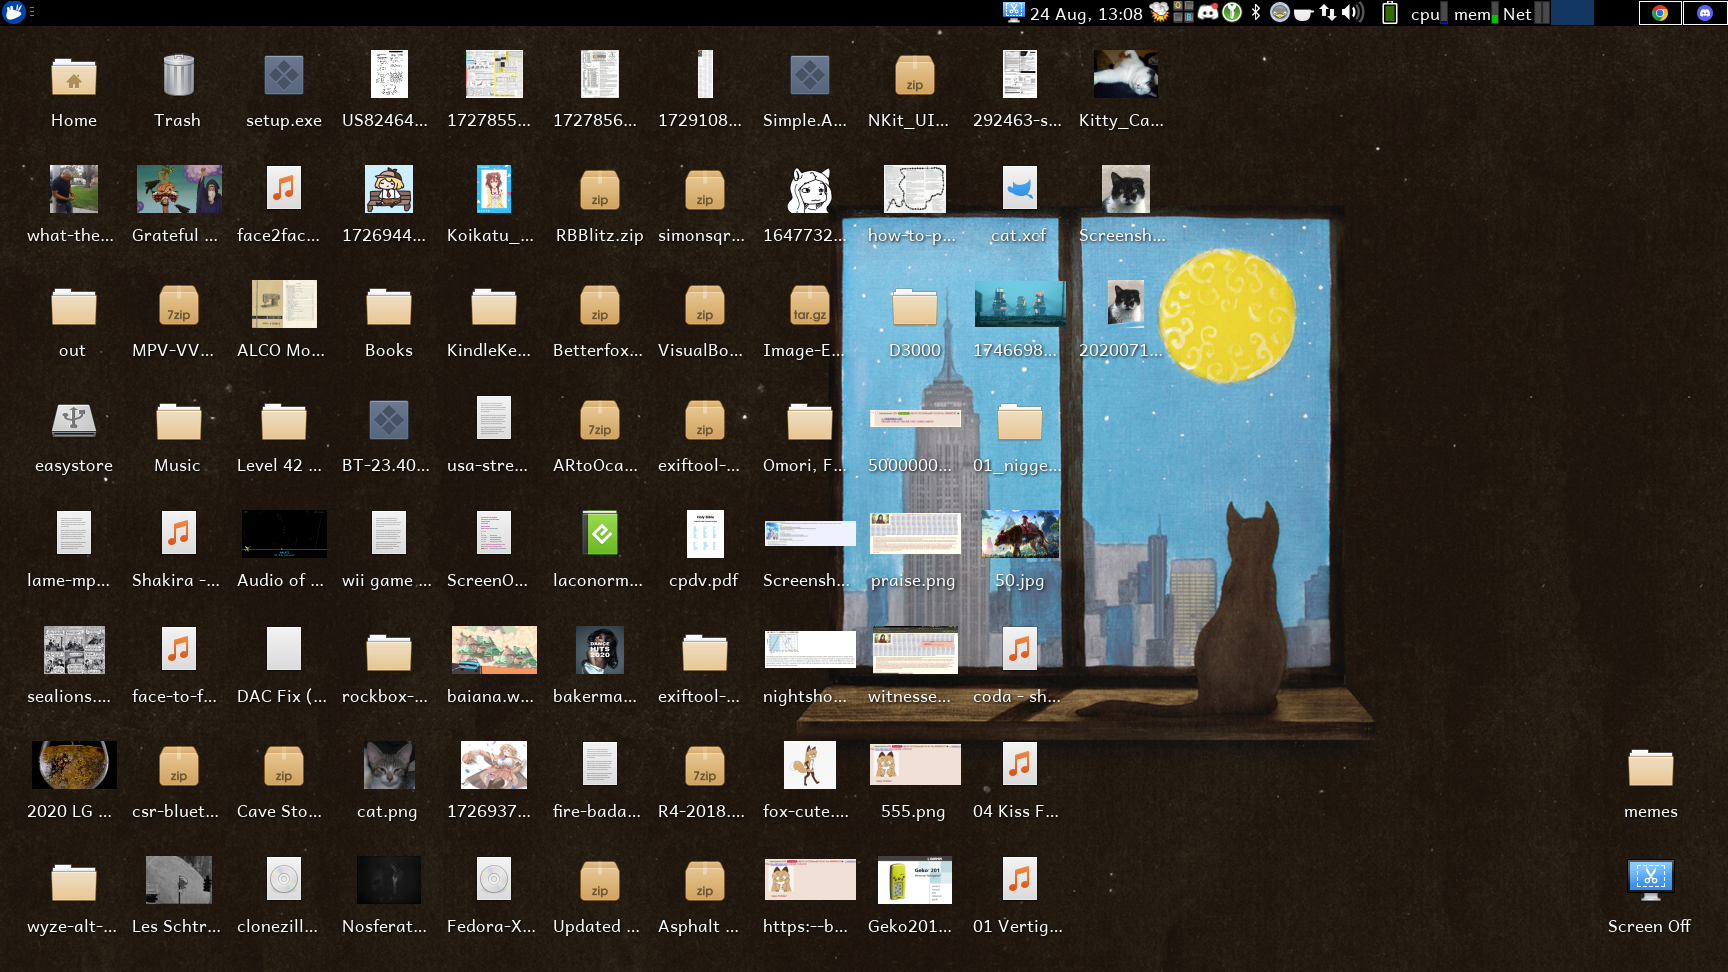This screenshot has height=972, width=1728.
Task: Open the battery status indicator
Action: (1389, 13)
